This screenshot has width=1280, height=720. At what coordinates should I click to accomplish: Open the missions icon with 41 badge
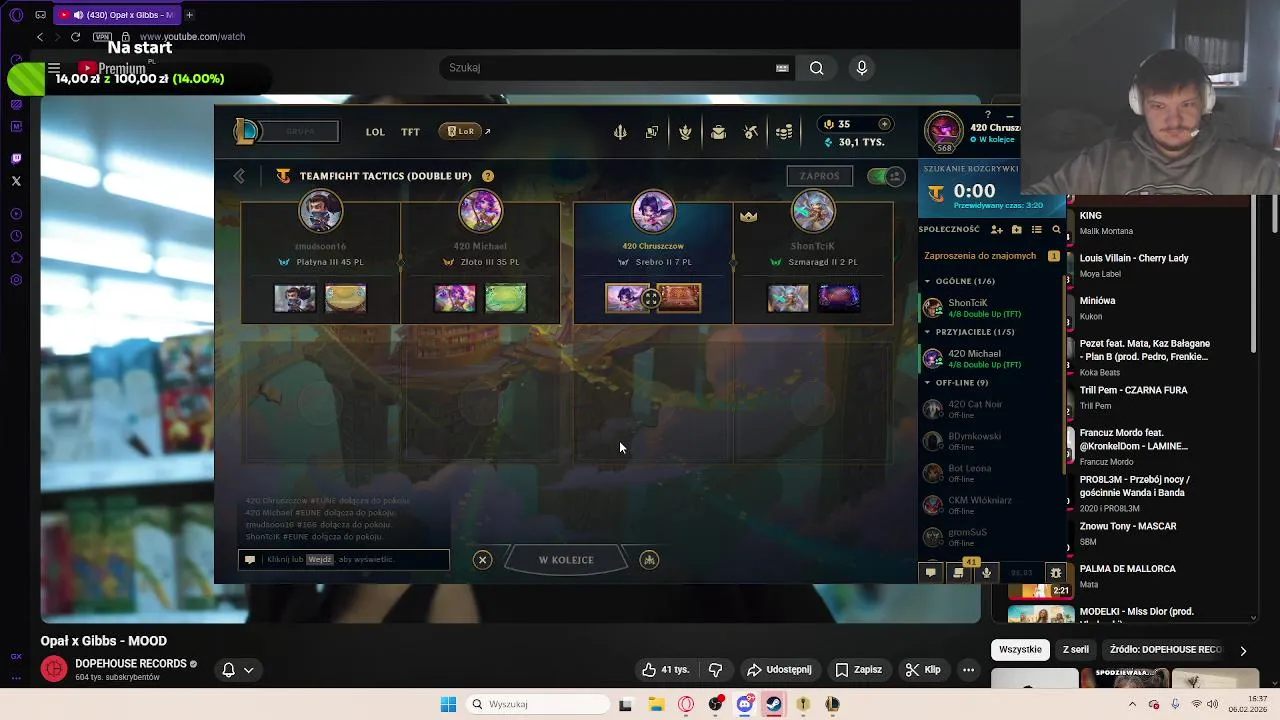(x=959, y=573)
